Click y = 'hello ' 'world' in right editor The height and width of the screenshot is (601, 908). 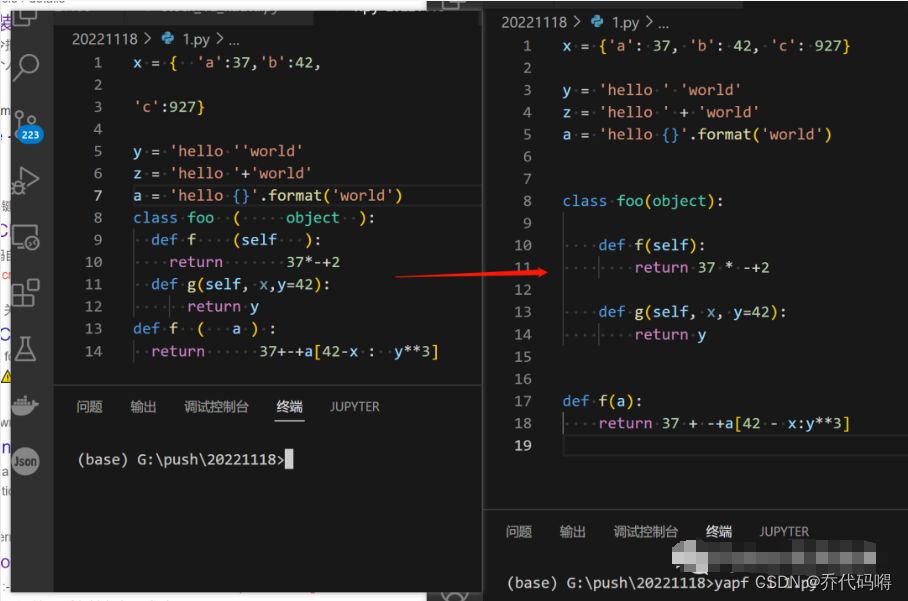(x=652, y=90)
